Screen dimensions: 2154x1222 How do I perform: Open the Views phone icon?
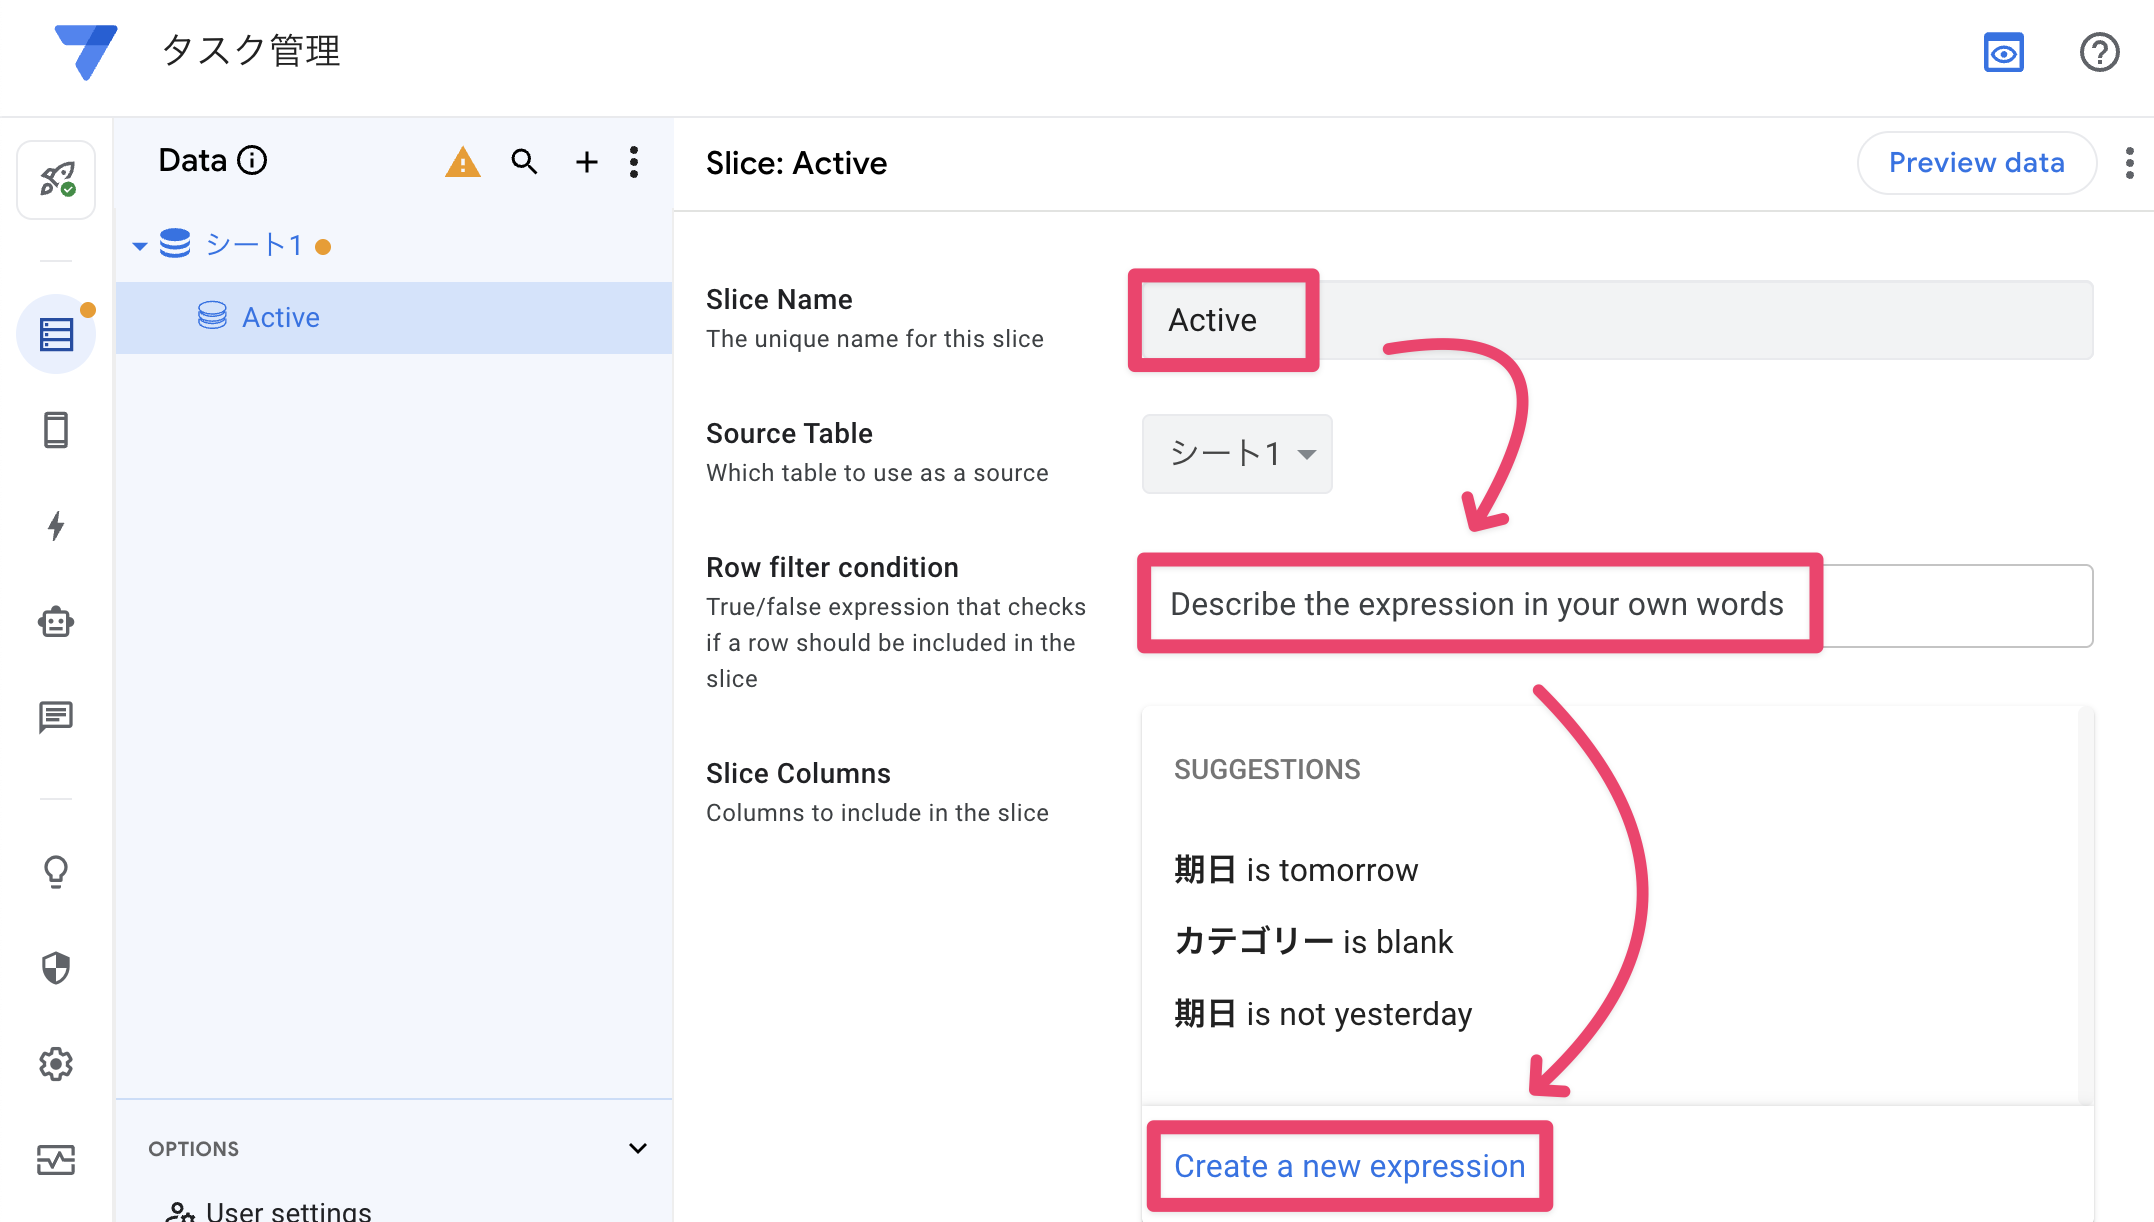(56, 430)
